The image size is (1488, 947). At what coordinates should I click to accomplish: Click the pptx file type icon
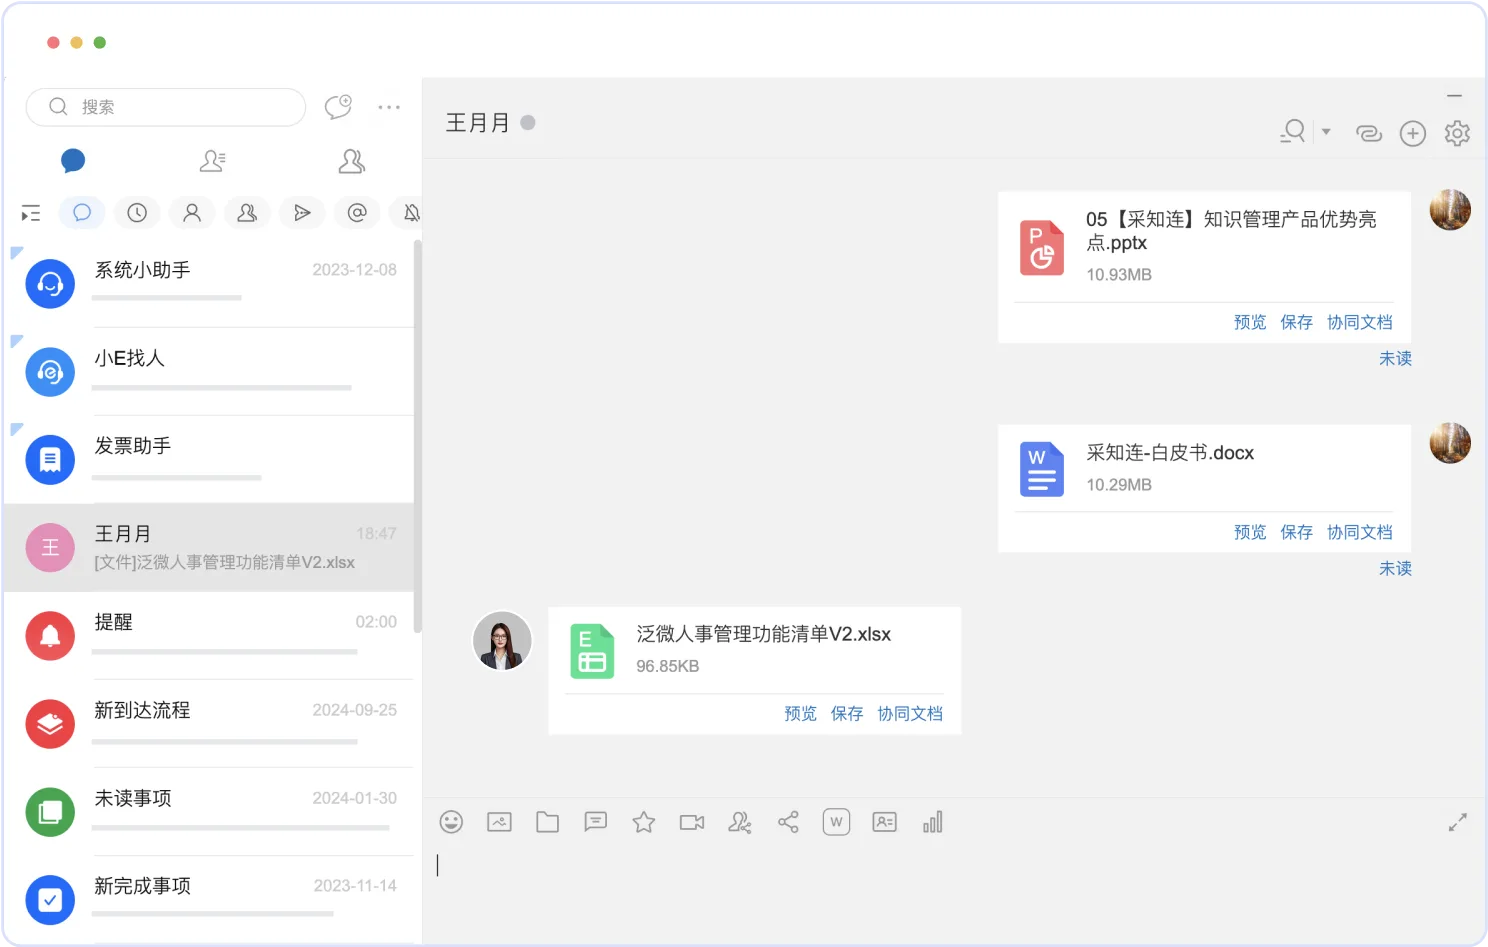pos(1042,247)
